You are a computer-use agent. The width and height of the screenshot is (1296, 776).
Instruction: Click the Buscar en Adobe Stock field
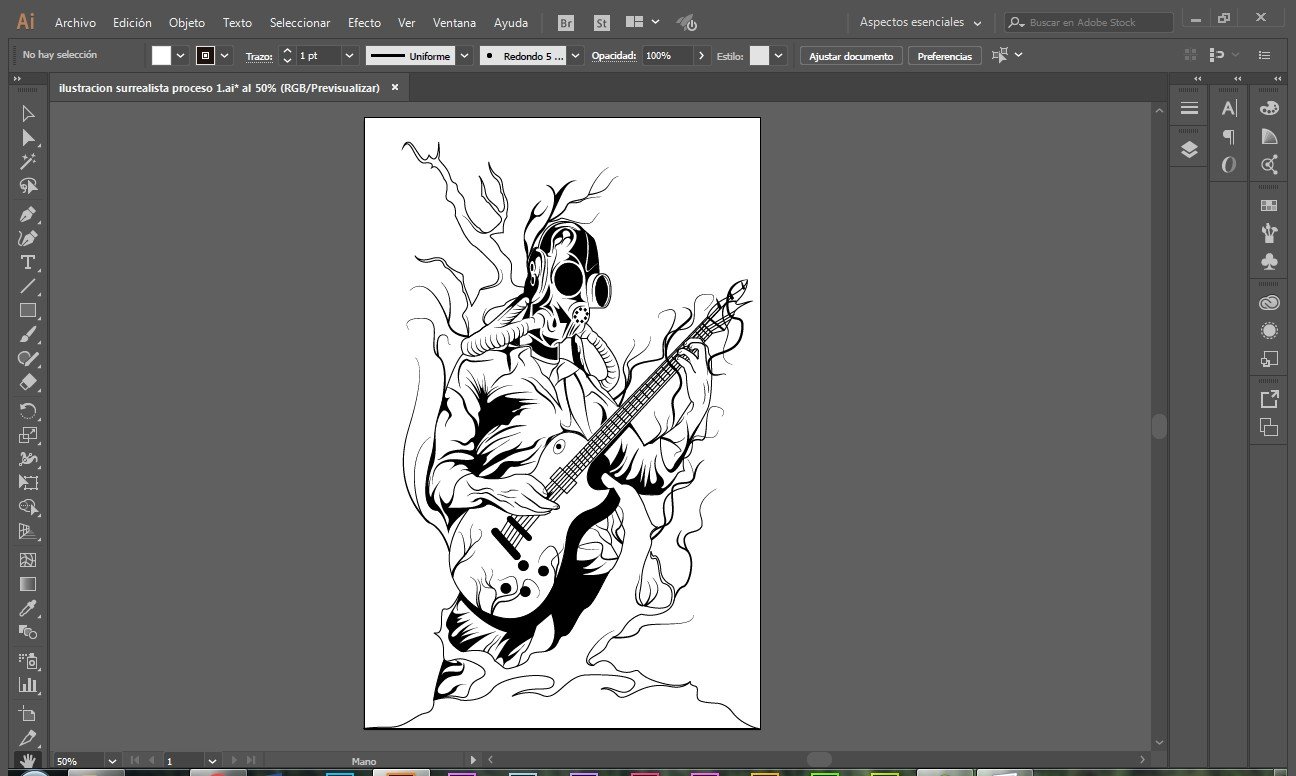coord(1089,22)
